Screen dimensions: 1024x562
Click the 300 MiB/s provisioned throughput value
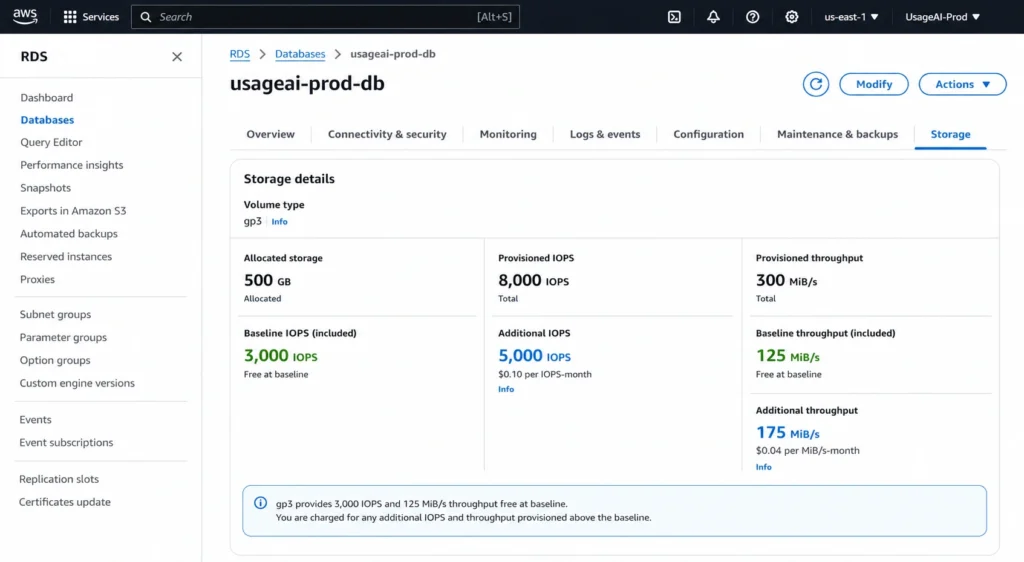click(x=786, y=281)
